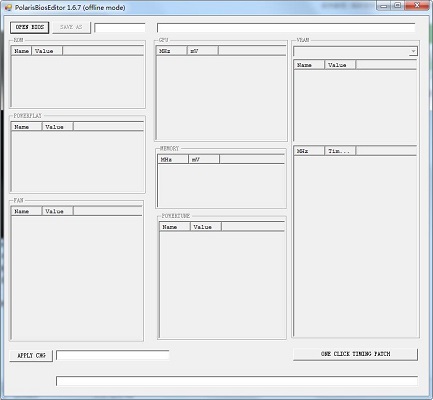Click the mV column header in GPU table
Image resolution: width=433 pixels, height=400 pixels.
tap(203, 51)
